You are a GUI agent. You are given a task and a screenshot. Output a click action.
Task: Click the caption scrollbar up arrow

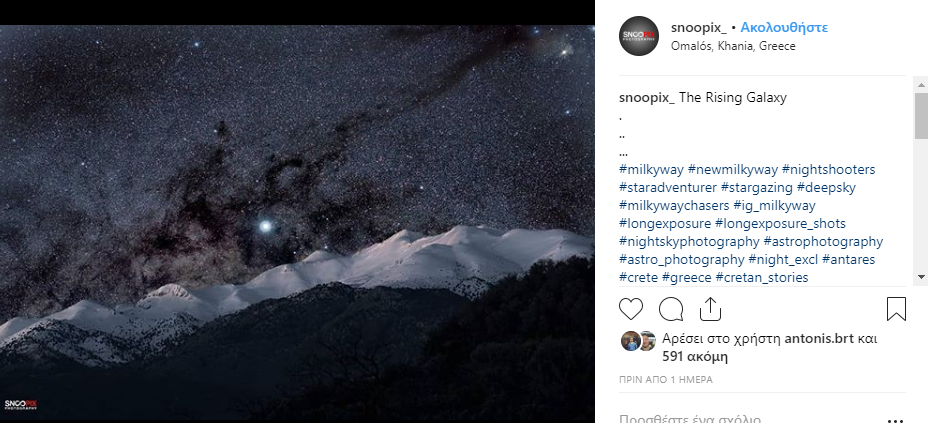coord(921,82)
